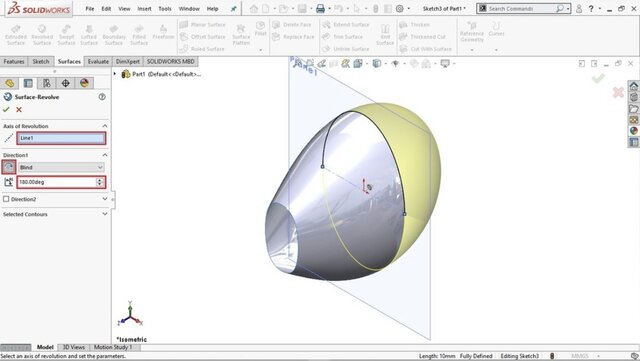Switch to the Features tab
The image size is (640, 361).
(x=14, y=62)
